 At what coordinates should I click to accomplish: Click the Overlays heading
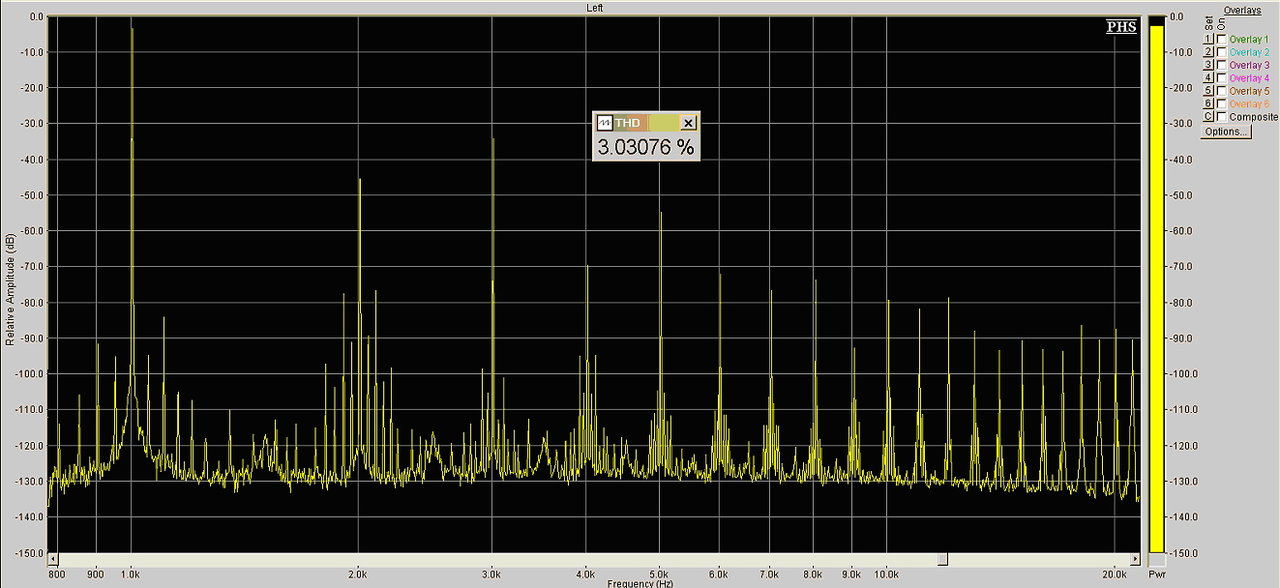point(1242,10)
